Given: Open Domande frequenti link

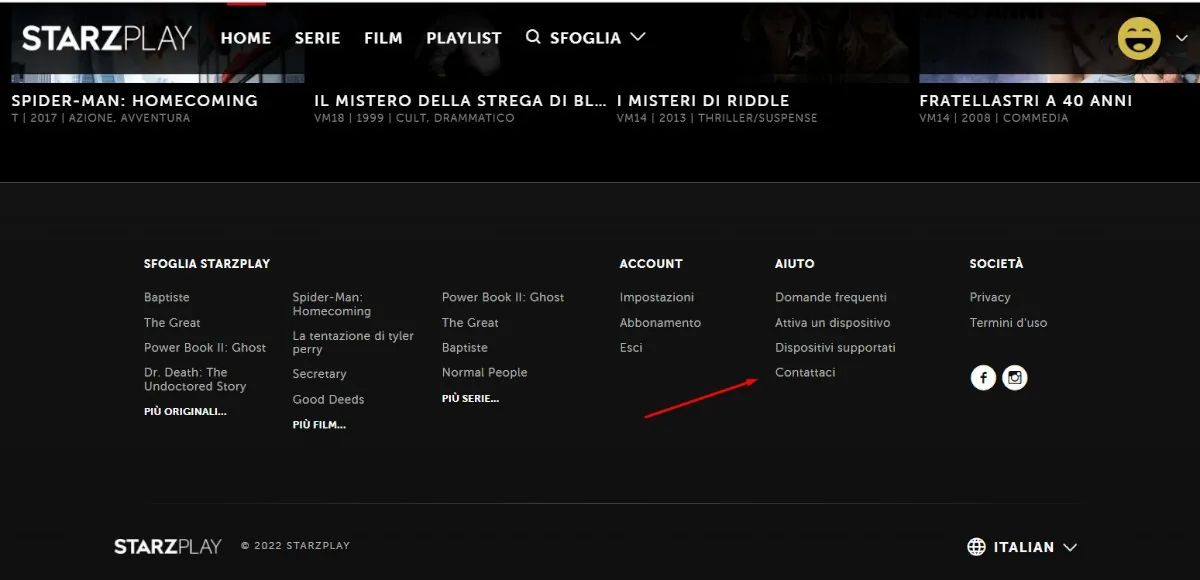Looking at the screenshot, I should click(831, 297).
